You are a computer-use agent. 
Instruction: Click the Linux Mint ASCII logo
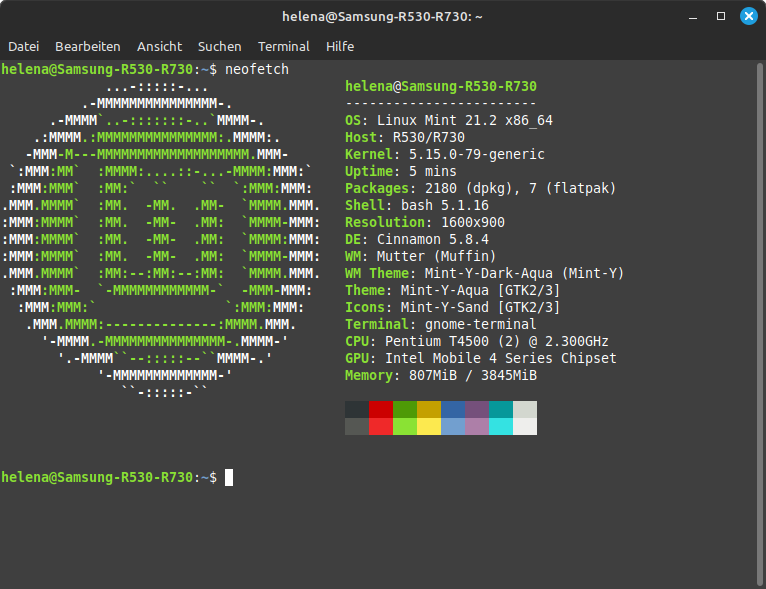click(x=161, y=239)
